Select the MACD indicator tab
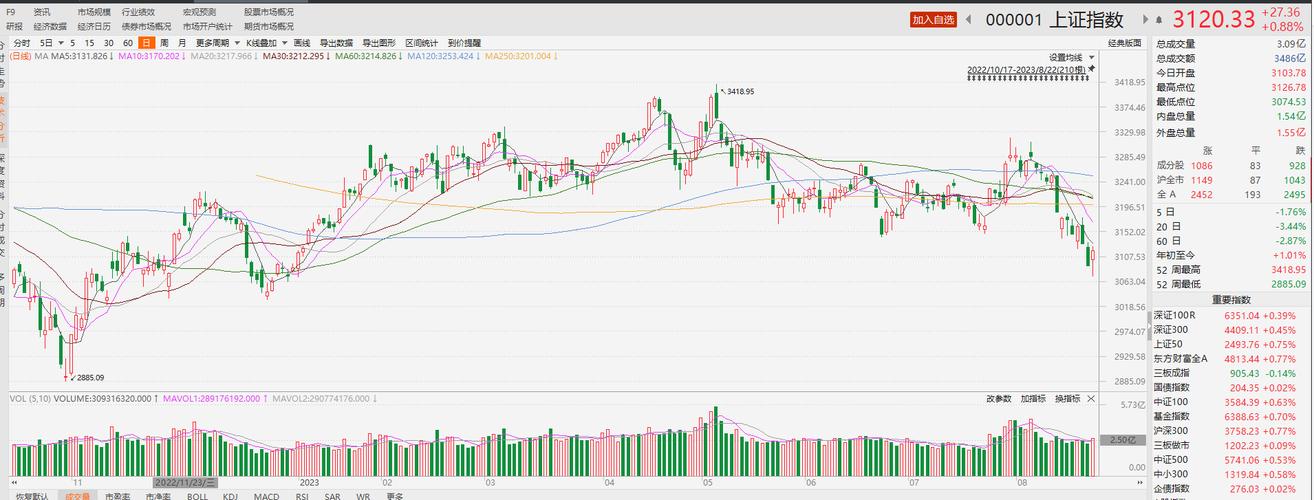The image size is (1314, 500). pyautogui.click(x=266, y=496)
